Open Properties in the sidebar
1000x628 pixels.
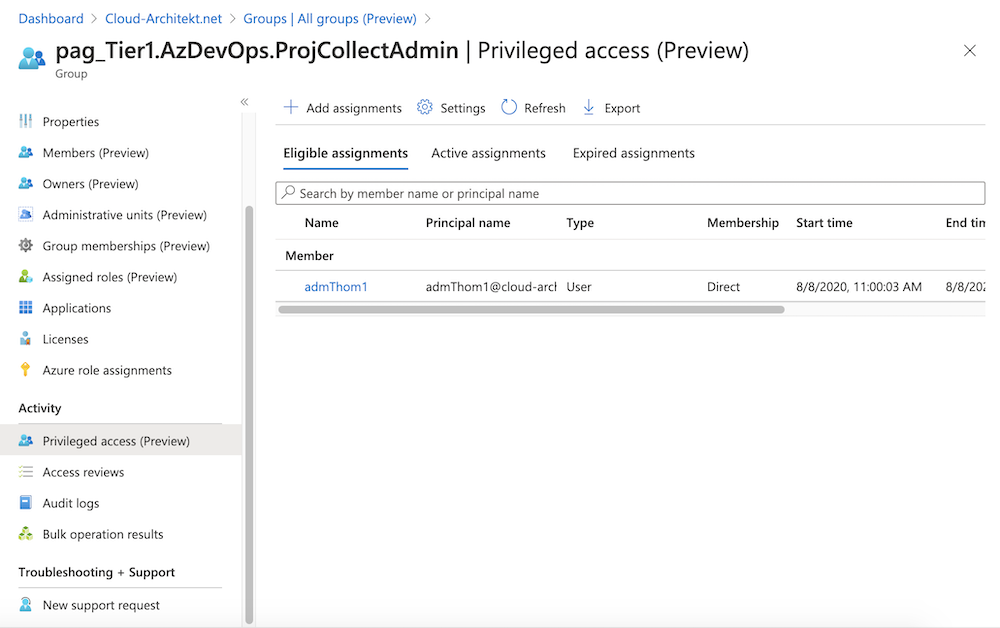(x=71, y=122)
